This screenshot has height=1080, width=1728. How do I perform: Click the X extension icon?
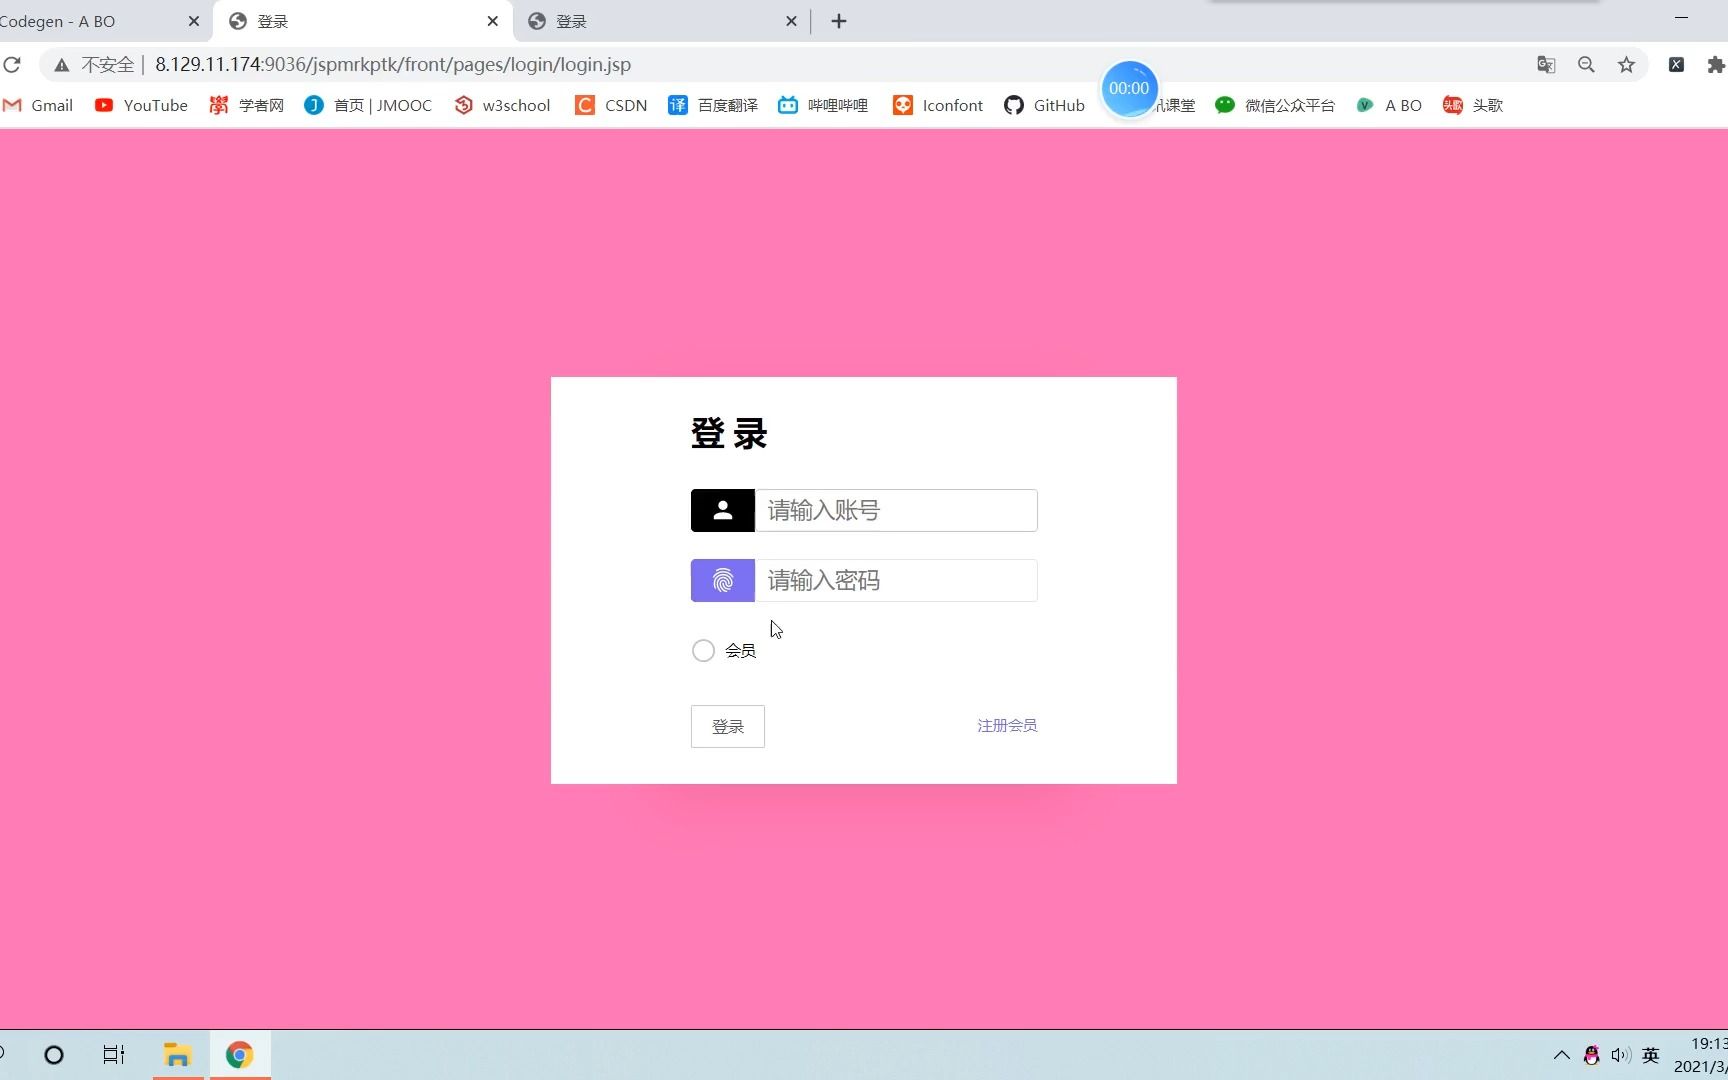pos(1676,65)
